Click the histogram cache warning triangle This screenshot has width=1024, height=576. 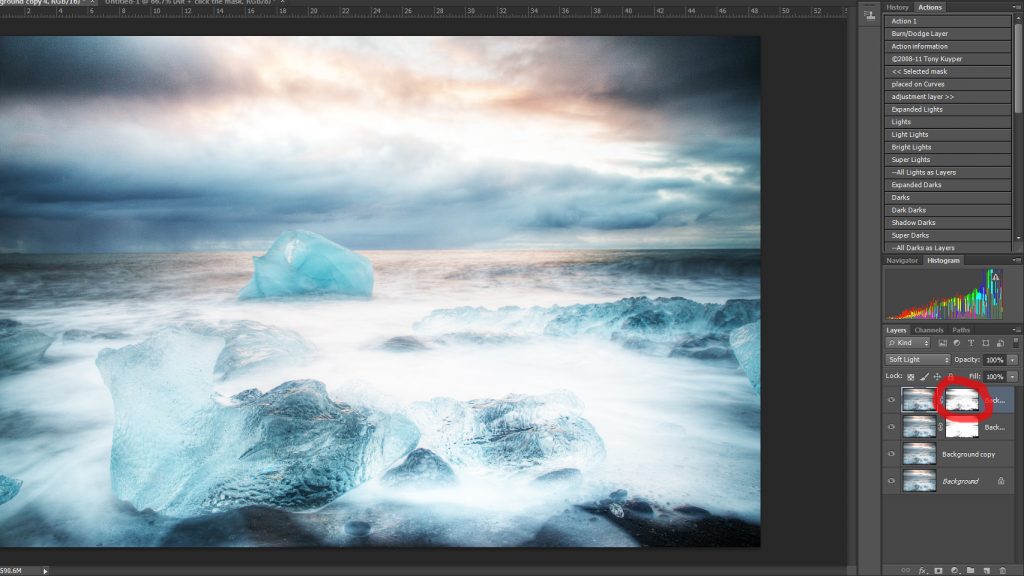pyautogui.click(x=995, y=277)
